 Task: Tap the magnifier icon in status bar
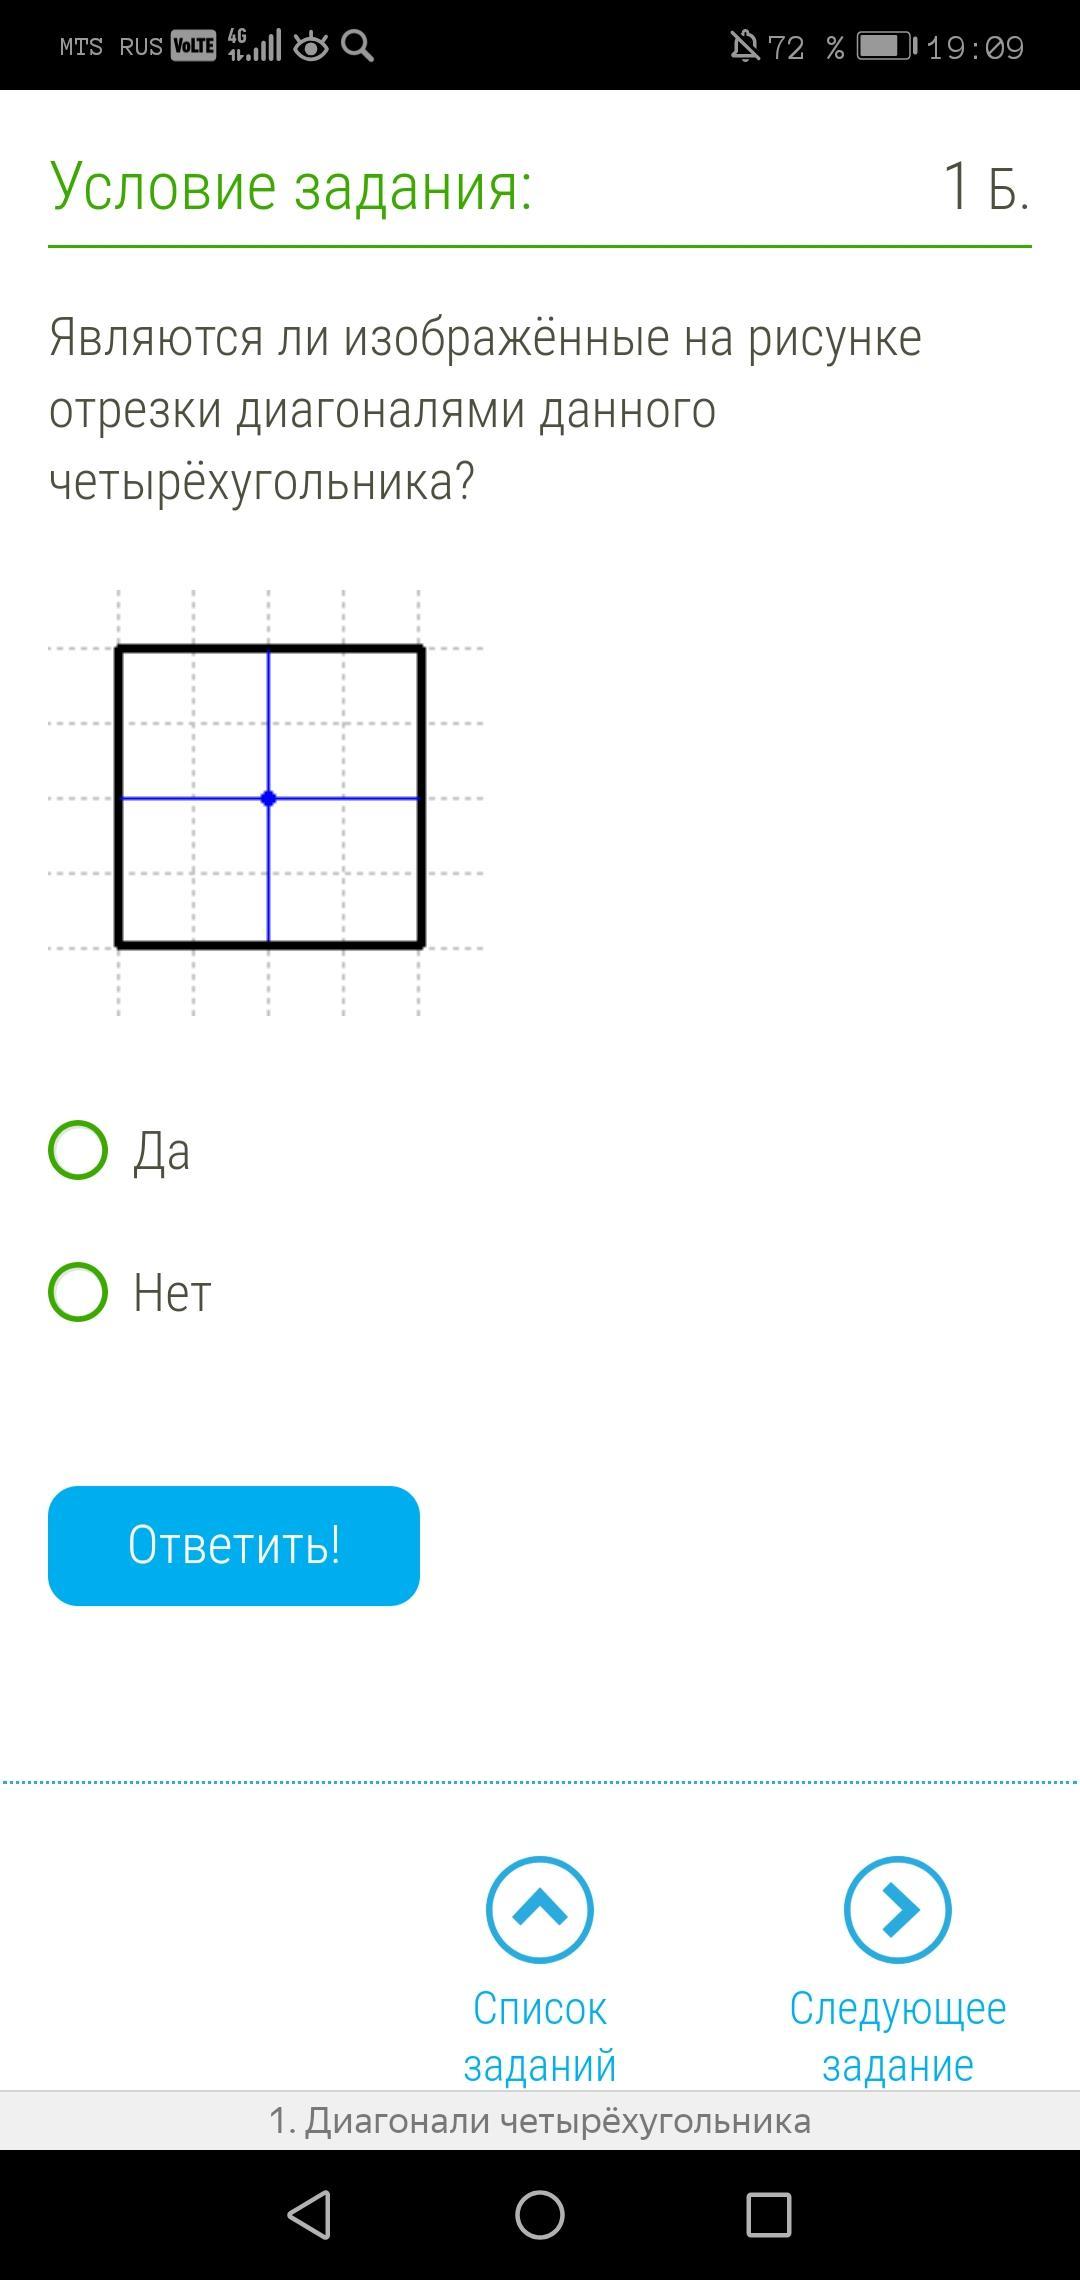(357, 46)
